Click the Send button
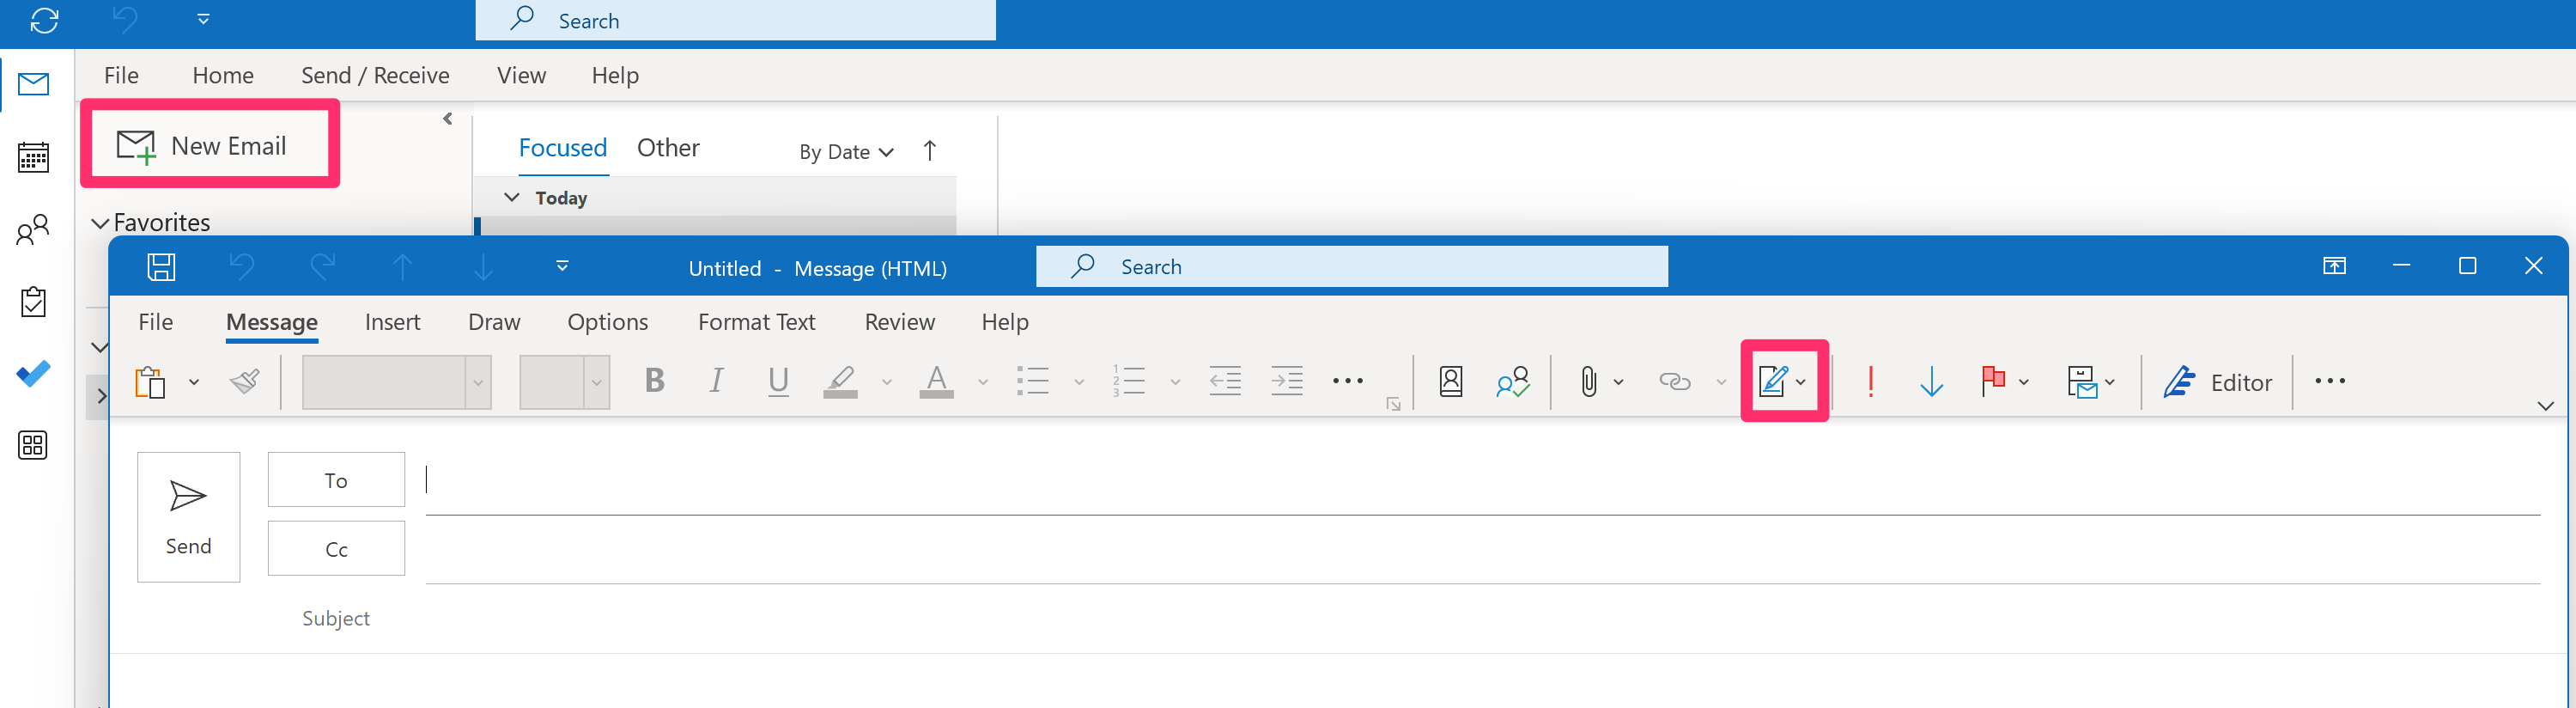The width and height of the screenshot is (2576, 708). pos(189,517)
